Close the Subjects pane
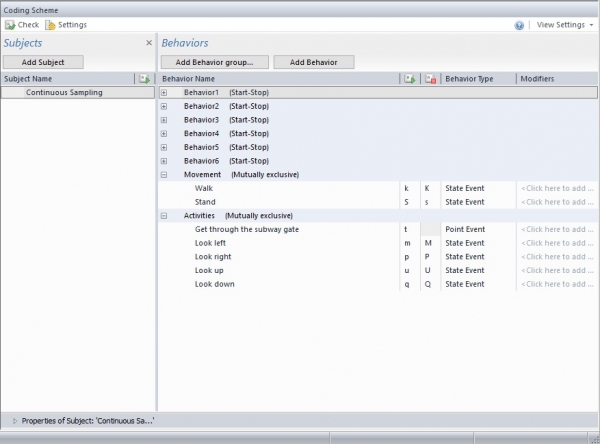 (149, 43)
